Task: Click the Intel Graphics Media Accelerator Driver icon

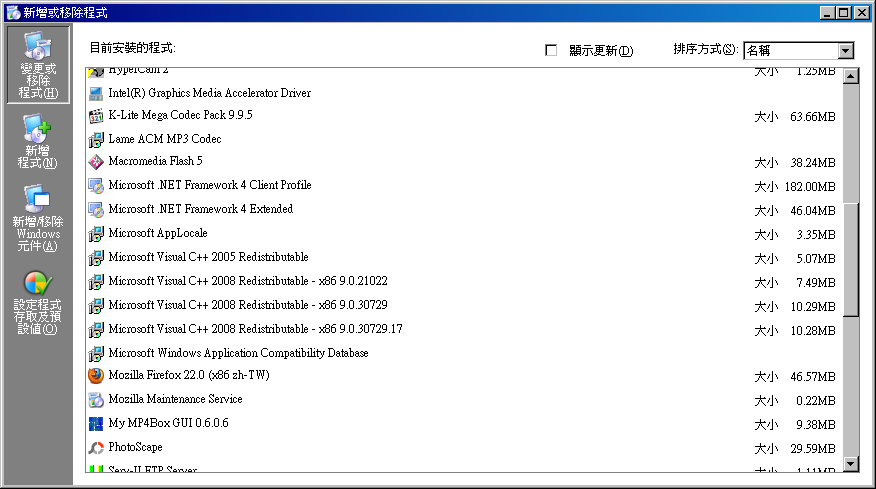Action: [x=96, y=93]
